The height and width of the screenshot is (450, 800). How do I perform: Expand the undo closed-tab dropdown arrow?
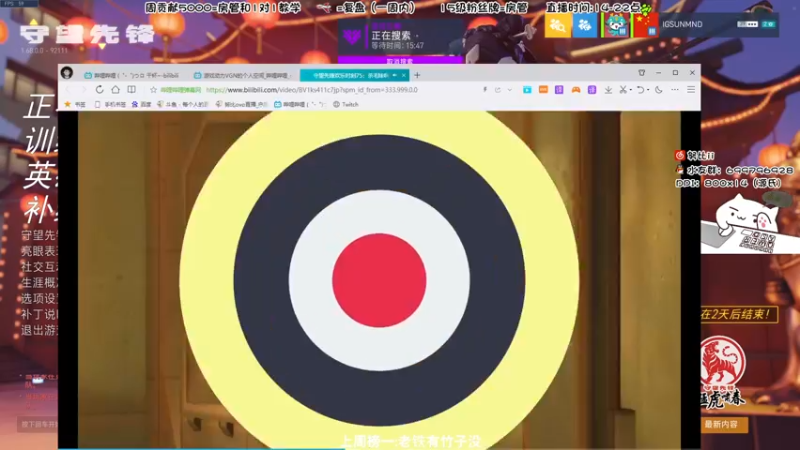click(x=648, y=90)
